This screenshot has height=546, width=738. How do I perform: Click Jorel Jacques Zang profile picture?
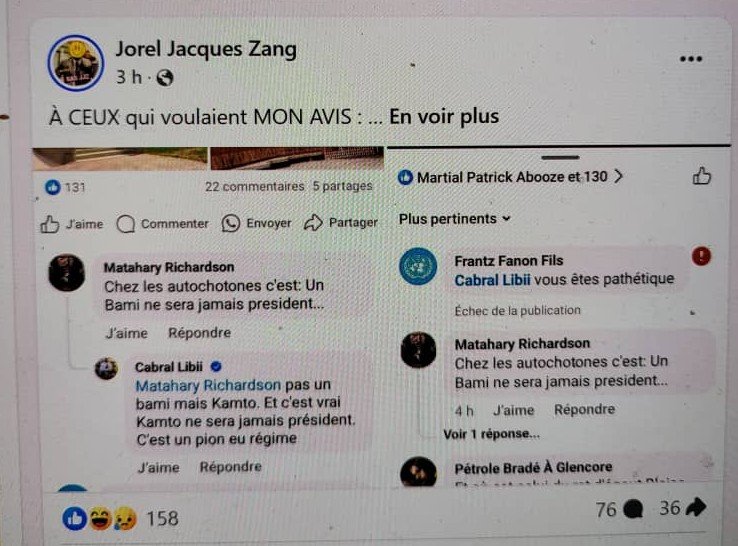coord(76,63)
